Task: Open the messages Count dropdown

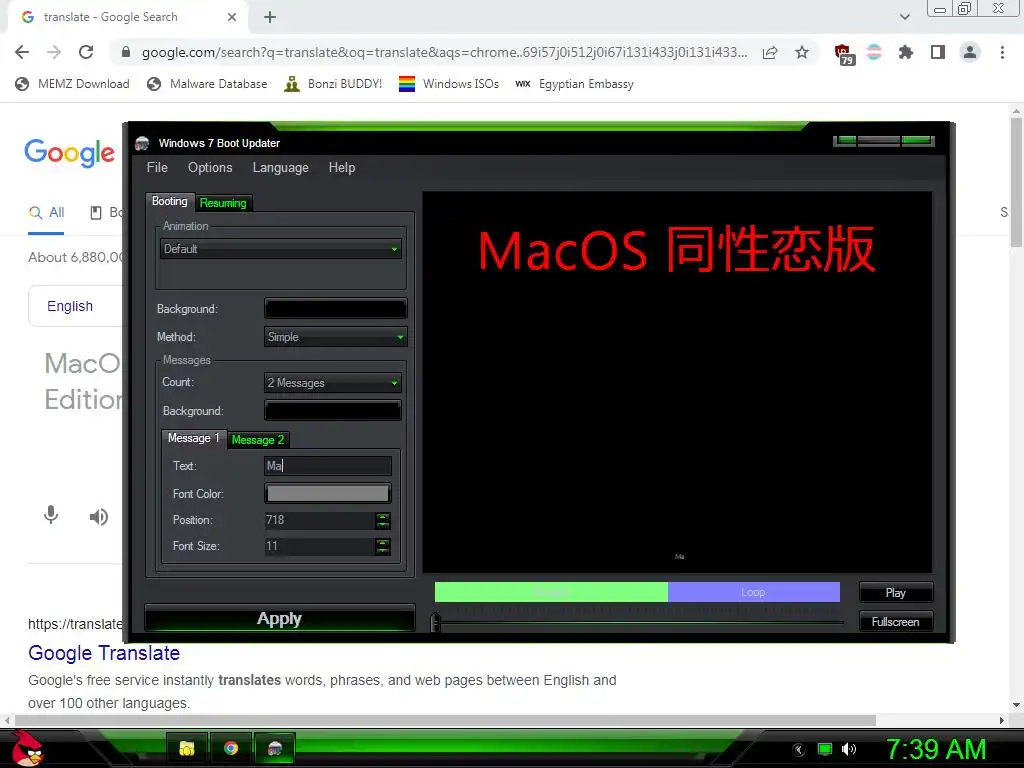Action: click(x=332, y=383)
